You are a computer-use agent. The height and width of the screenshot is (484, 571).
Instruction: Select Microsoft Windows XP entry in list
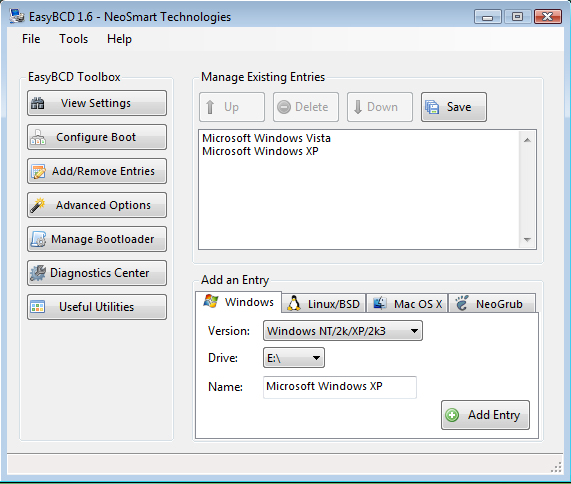[260, 151]
